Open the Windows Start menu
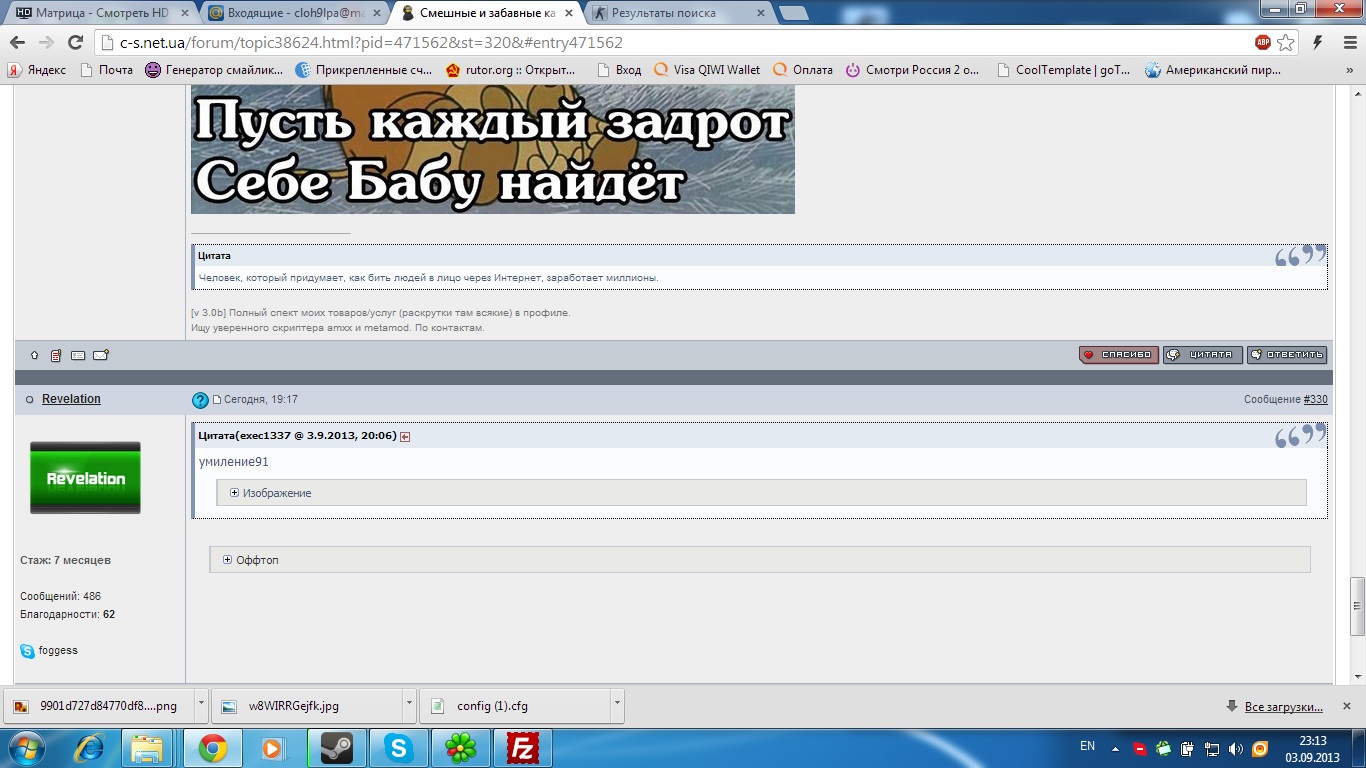This screenshot has width=1366, height=768. click(x=26, y=748)
